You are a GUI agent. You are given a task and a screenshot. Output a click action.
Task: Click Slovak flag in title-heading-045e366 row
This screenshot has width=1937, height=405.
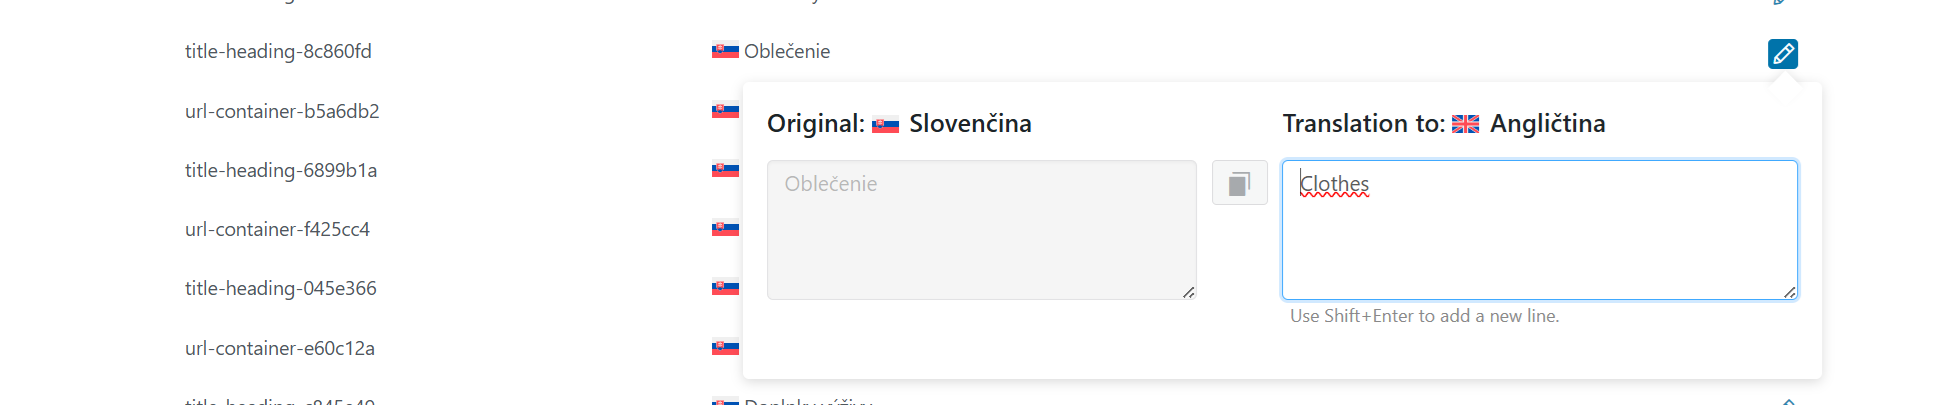pos(725,288)
